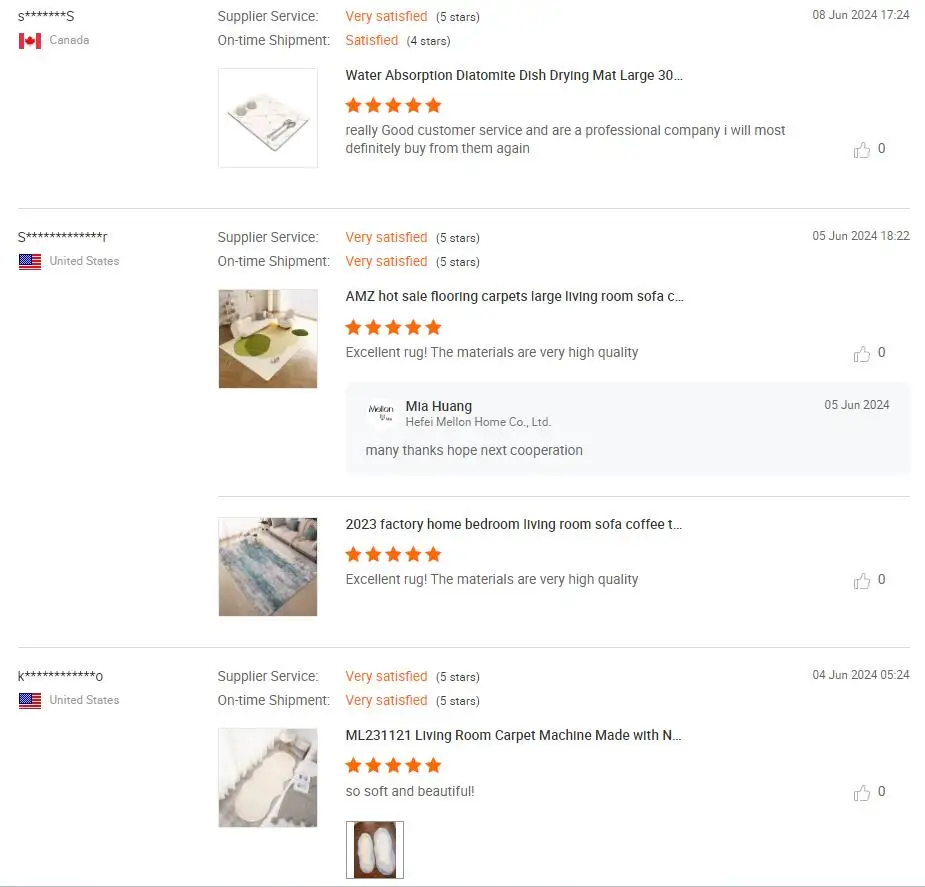Like the Diatomite Dish Drying Mat review
The height and width of the screenshot is (887, 925).
[x=862, y=150]
